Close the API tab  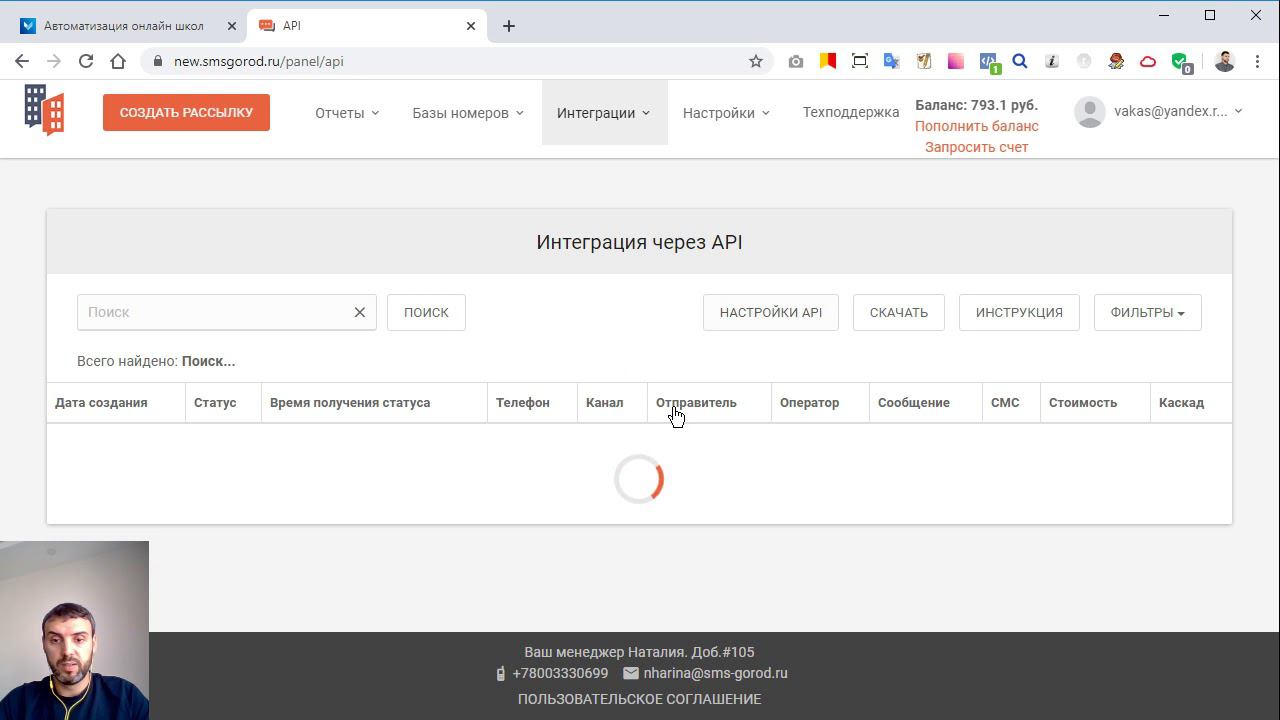pos(471,26)
